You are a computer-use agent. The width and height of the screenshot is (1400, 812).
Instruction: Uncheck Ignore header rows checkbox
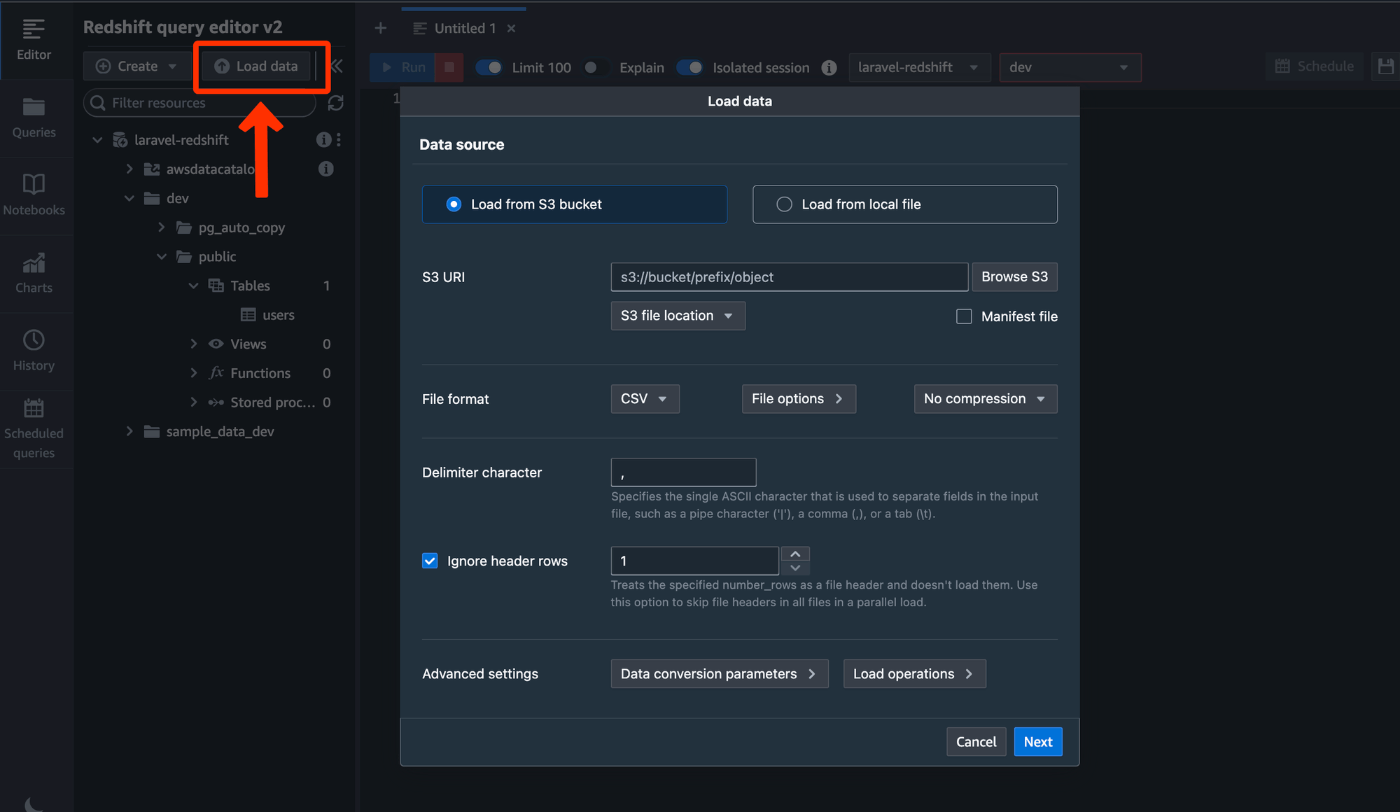(430, 561)
